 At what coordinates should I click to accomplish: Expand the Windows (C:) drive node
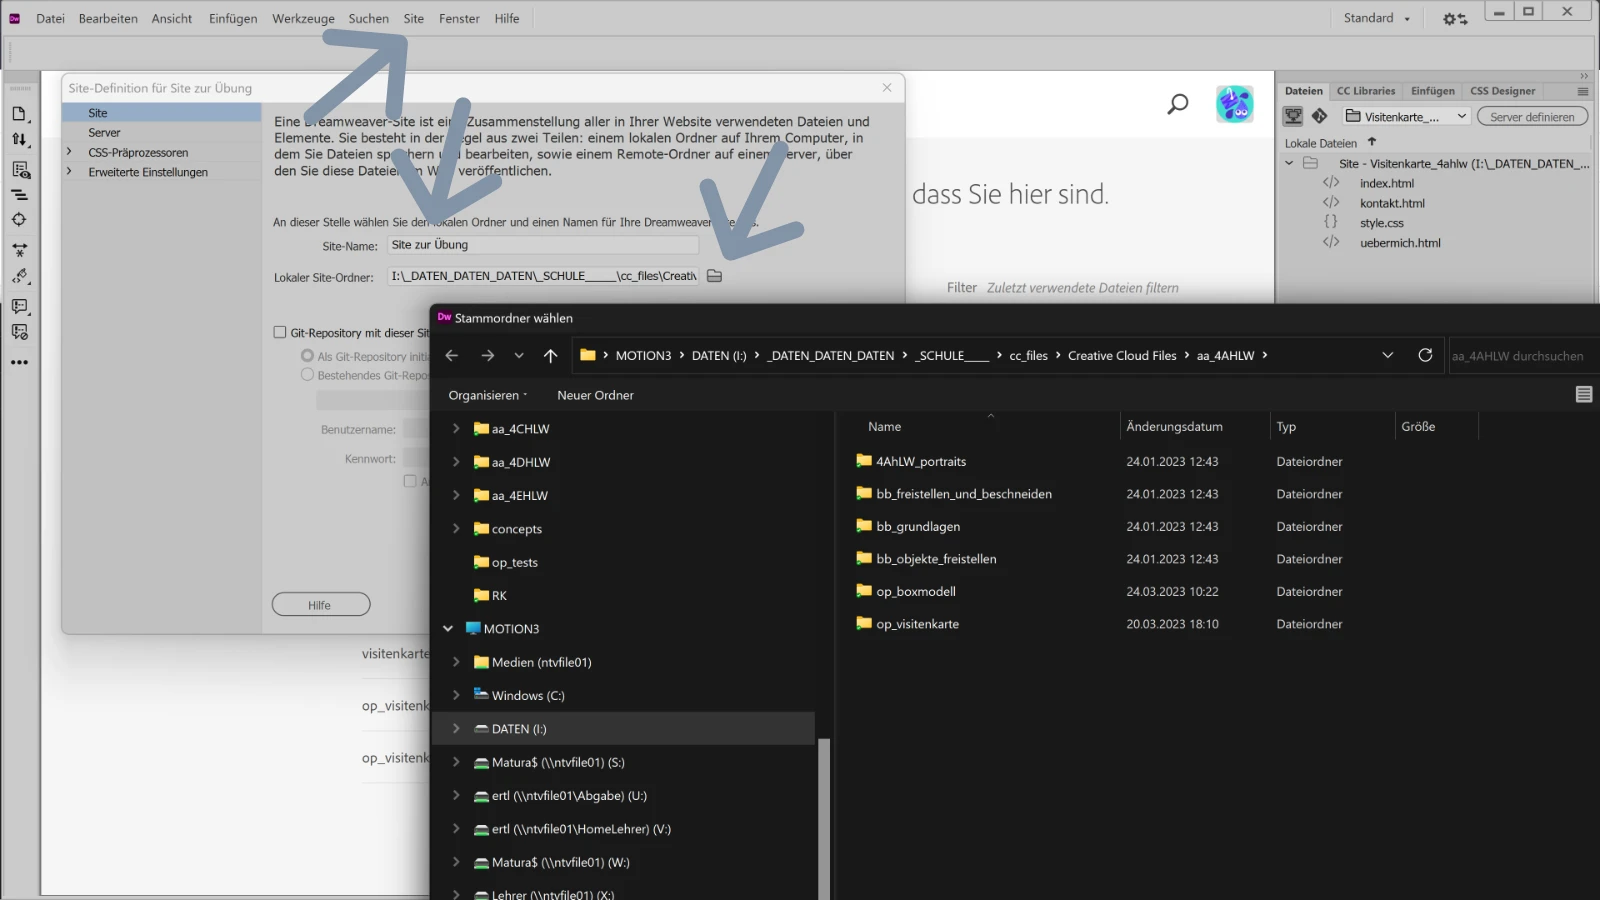click(x=456, y=695)
